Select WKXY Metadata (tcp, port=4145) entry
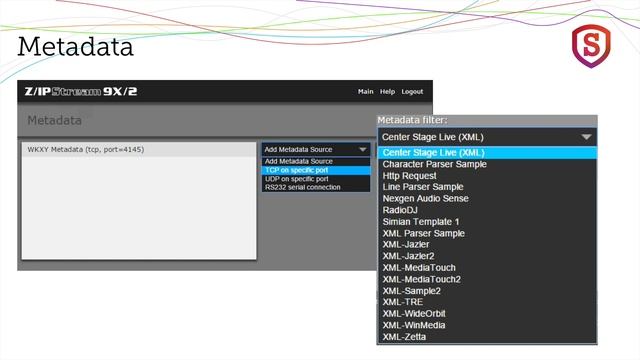 [139, 149]
